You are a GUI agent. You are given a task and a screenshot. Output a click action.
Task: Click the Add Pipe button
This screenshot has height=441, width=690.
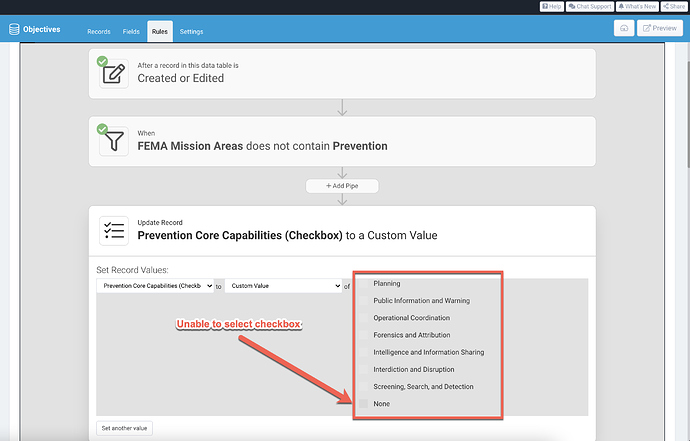[x=342, y=186]
